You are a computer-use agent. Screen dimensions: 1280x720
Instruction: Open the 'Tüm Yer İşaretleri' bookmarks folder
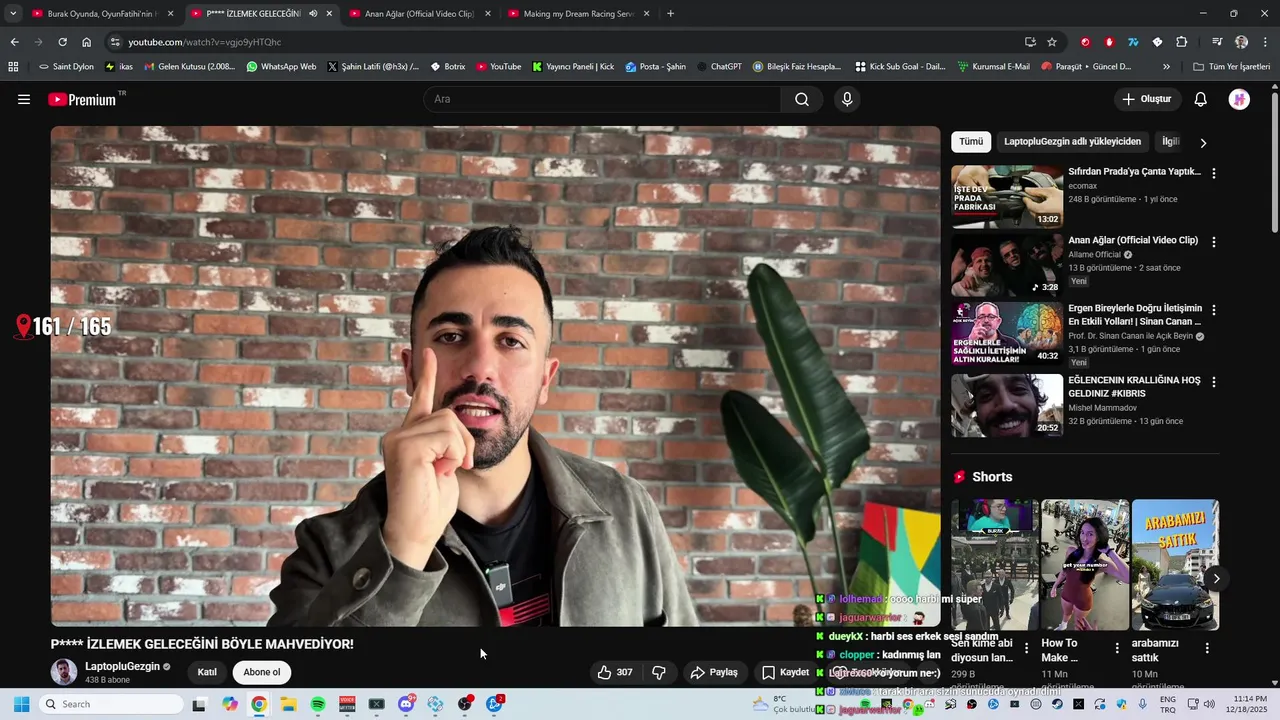1231,67
